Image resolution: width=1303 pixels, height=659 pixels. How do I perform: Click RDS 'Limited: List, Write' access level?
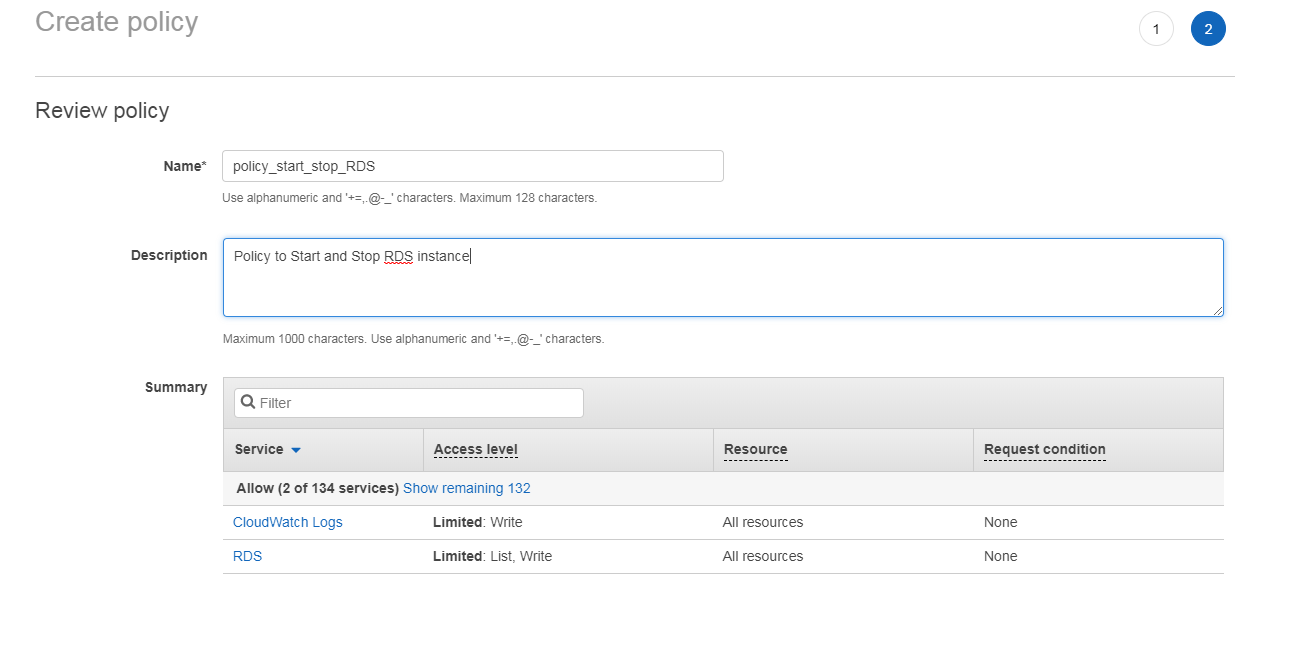coord(492,556)
